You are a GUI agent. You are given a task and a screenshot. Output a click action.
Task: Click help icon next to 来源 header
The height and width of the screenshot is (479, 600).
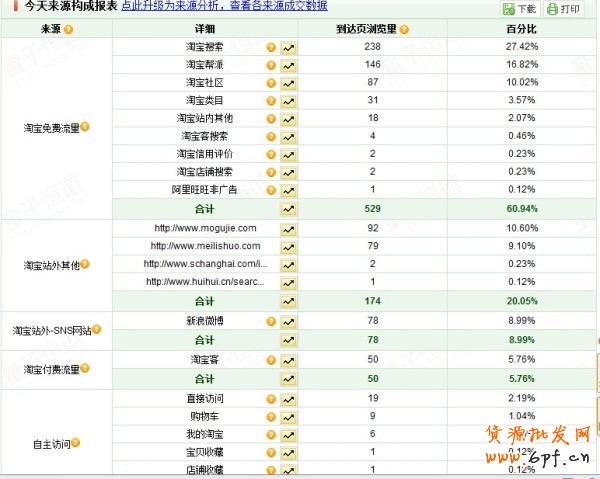point(68,29)
